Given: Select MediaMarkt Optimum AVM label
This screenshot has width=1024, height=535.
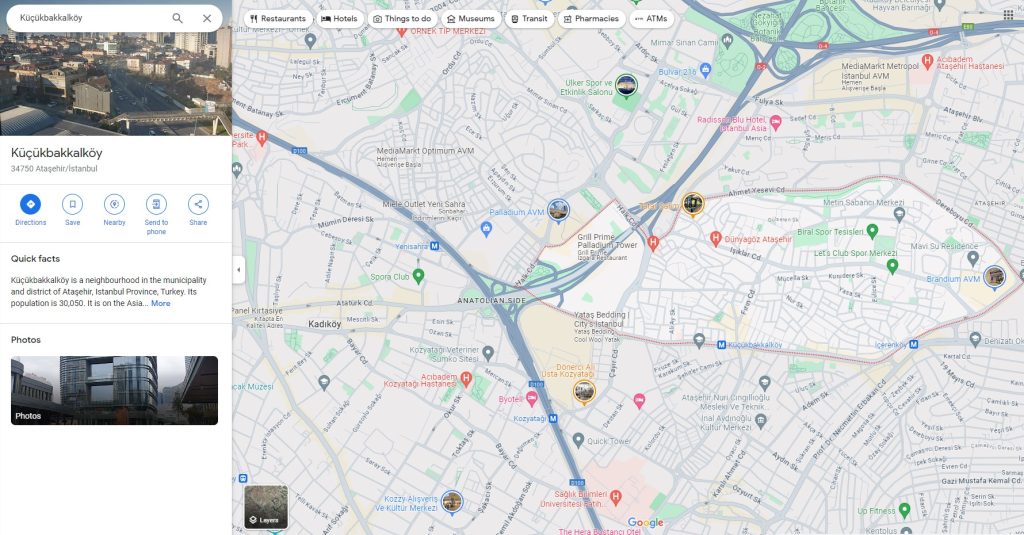Looking at the screenshot, I should [x=425, y=151].
